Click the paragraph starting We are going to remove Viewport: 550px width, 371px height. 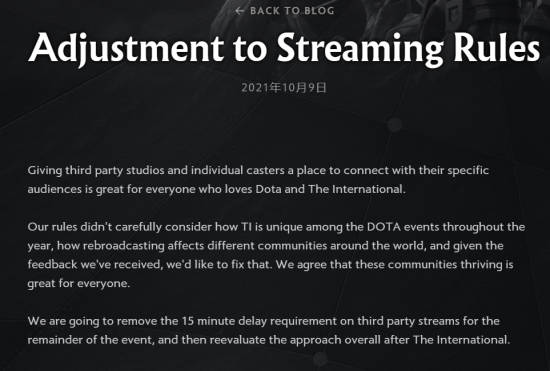tap(269, 330)
